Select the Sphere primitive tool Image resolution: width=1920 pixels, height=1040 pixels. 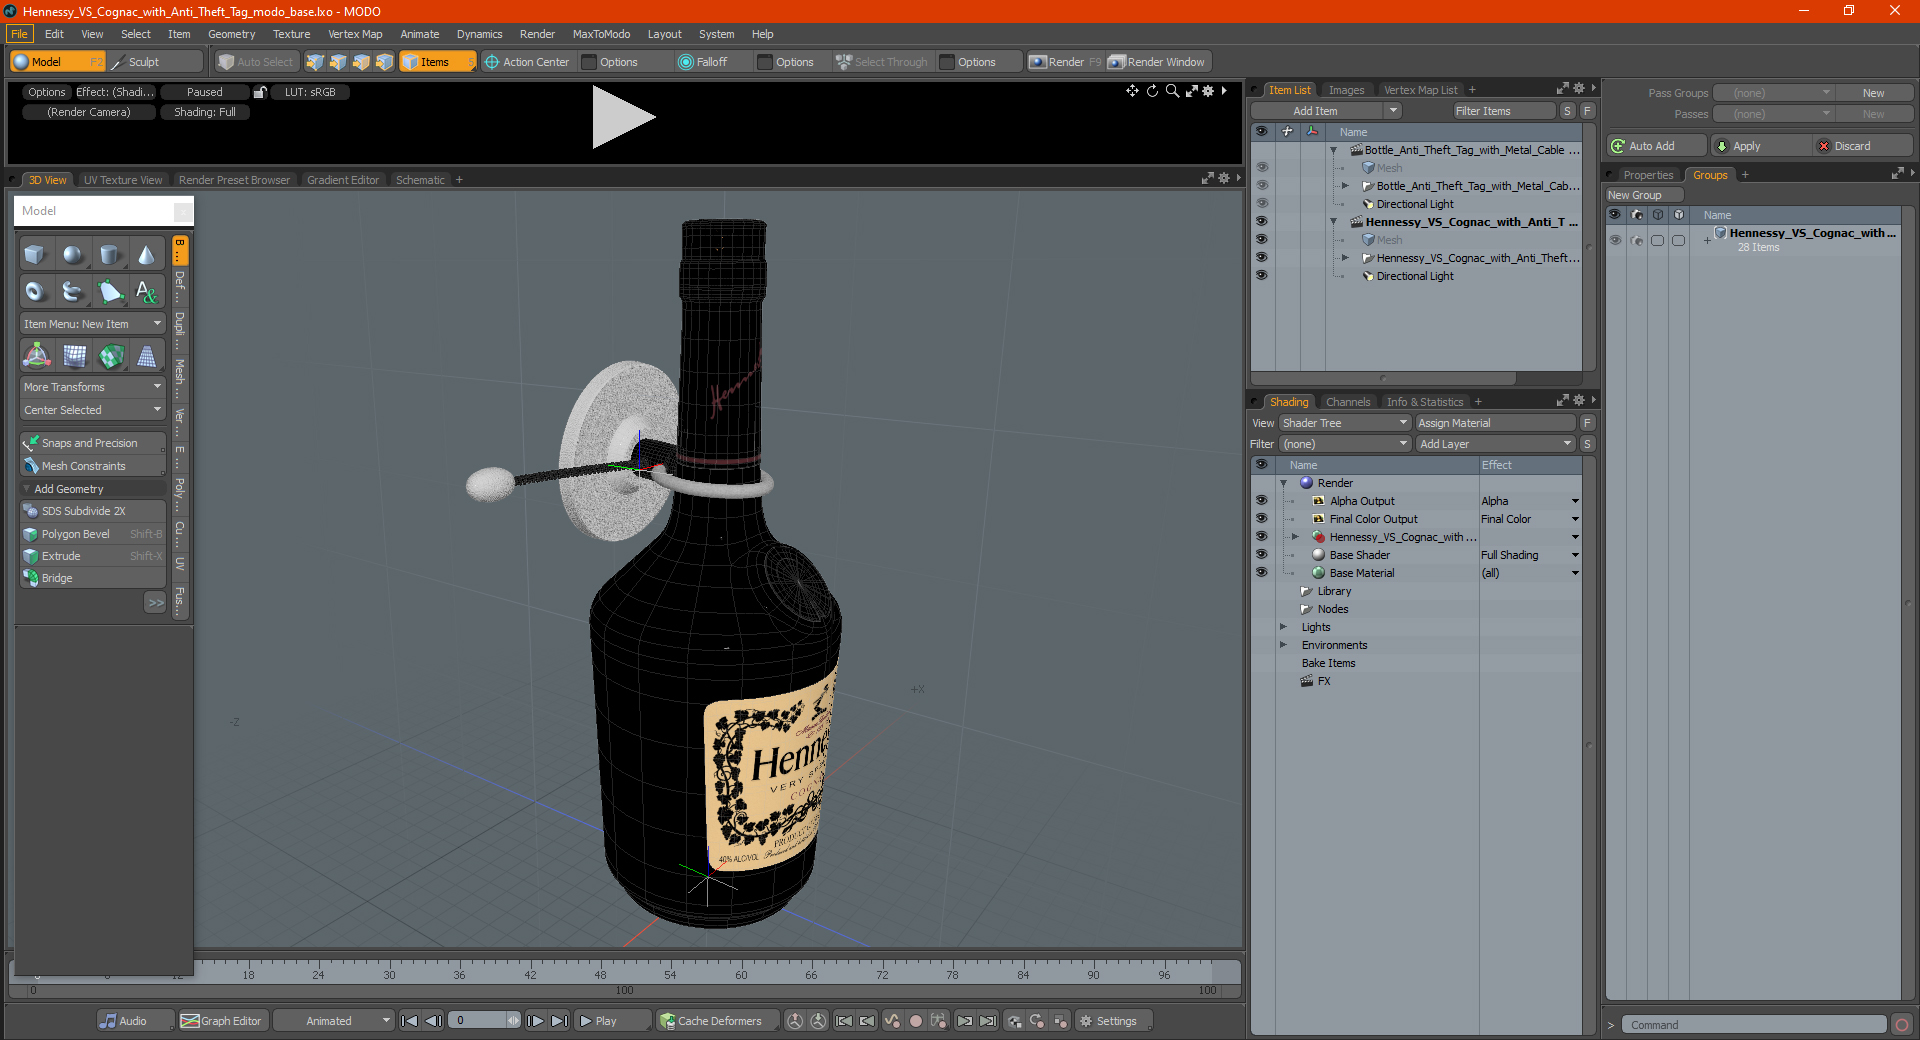click(x=72, y=255)
